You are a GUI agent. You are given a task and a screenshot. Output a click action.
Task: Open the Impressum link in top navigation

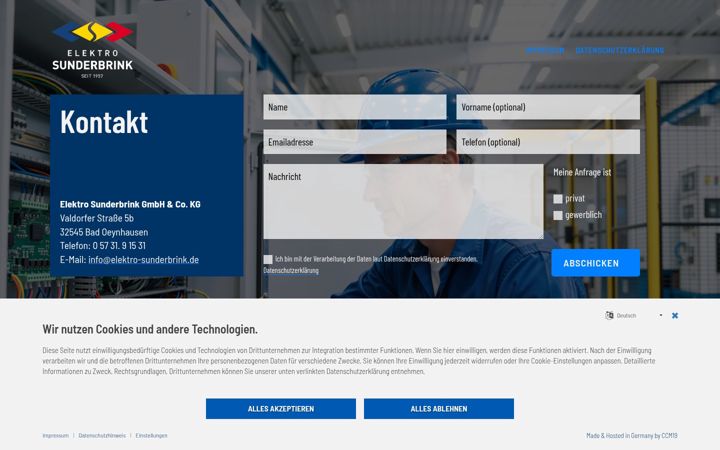click(545, 51)
